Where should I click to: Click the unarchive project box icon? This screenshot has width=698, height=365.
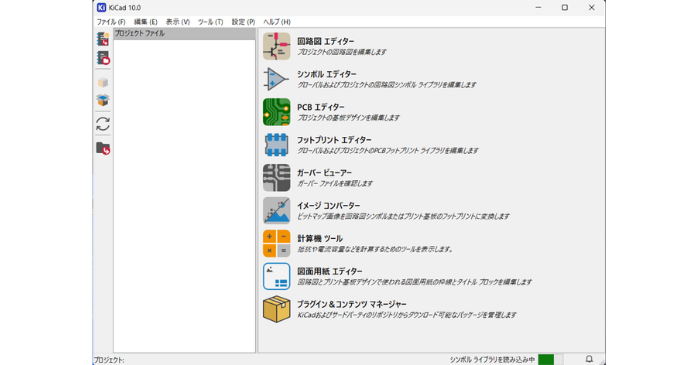103,100
